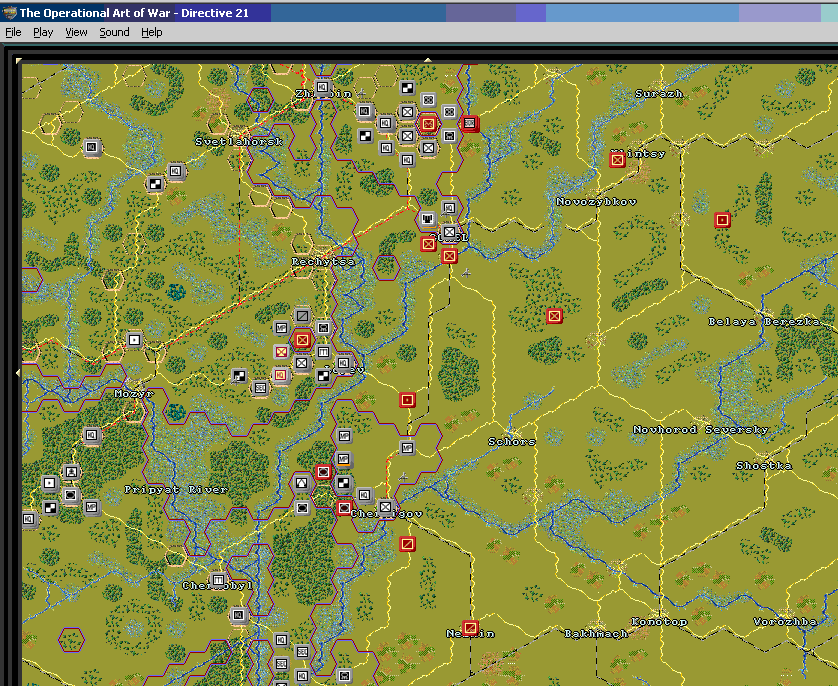Click the Svetlahorsk town label

click(239, 142)
